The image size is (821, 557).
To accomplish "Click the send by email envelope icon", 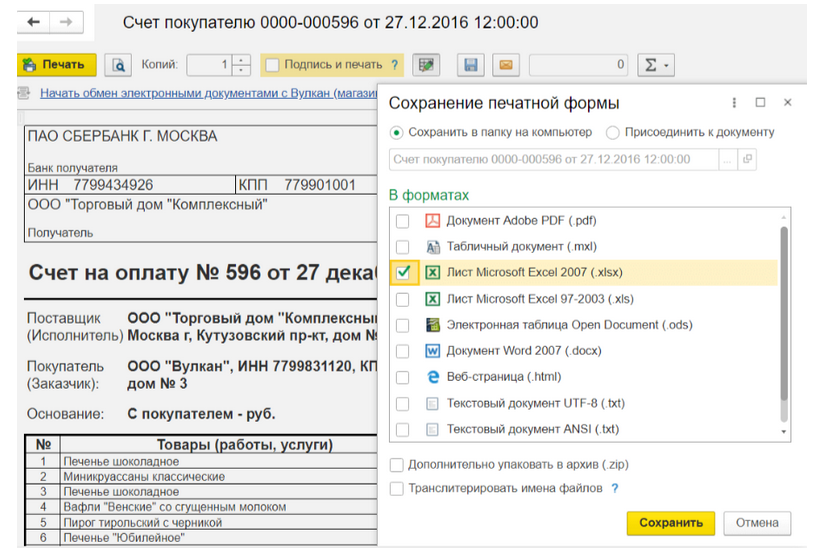I will click(506, 65).
